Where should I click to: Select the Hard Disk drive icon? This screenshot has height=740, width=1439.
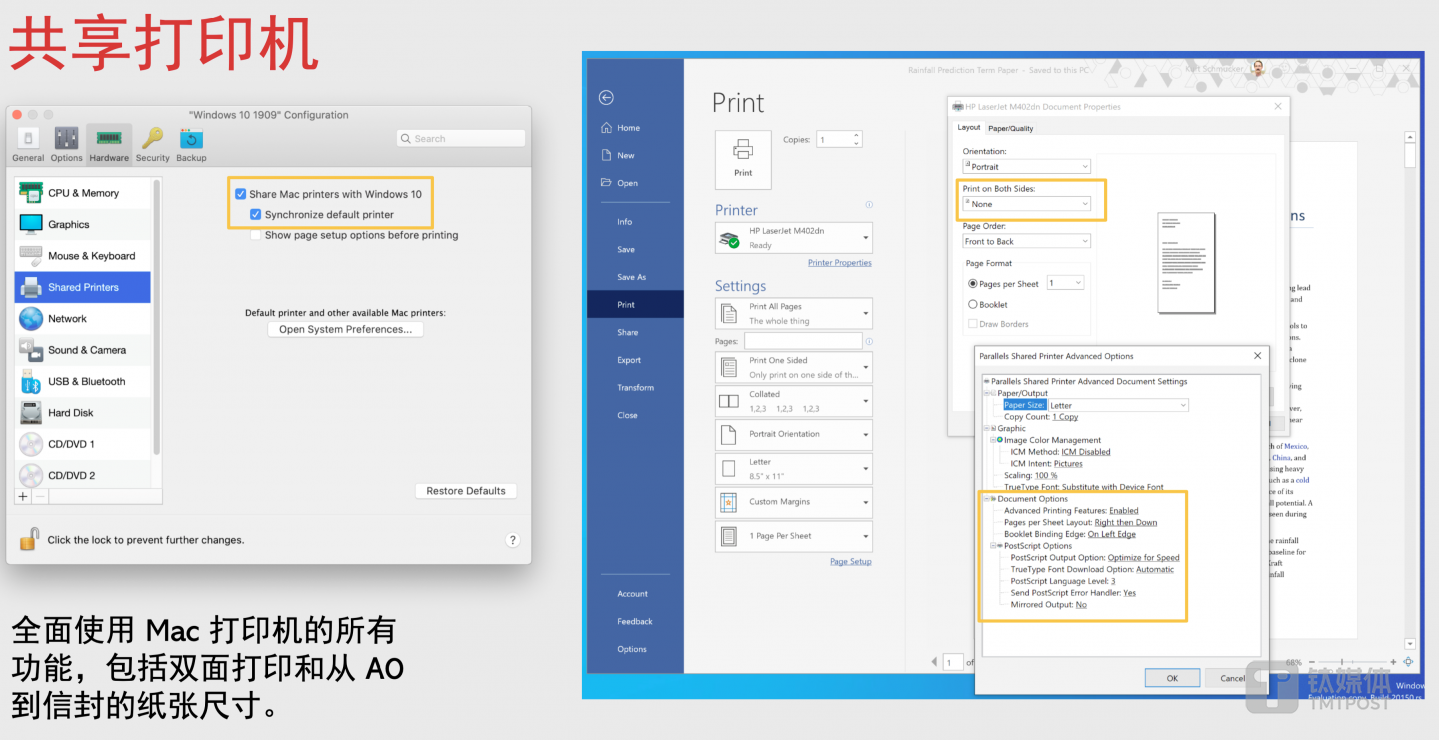(x=31, y=413)
